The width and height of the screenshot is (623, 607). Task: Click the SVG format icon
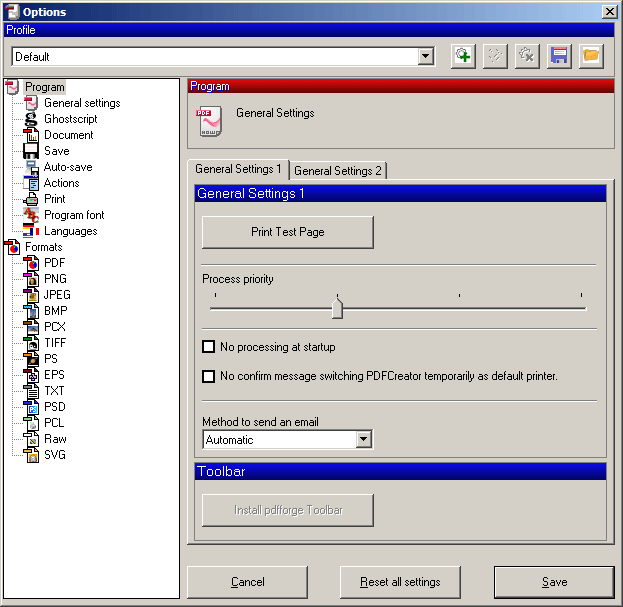31,455
